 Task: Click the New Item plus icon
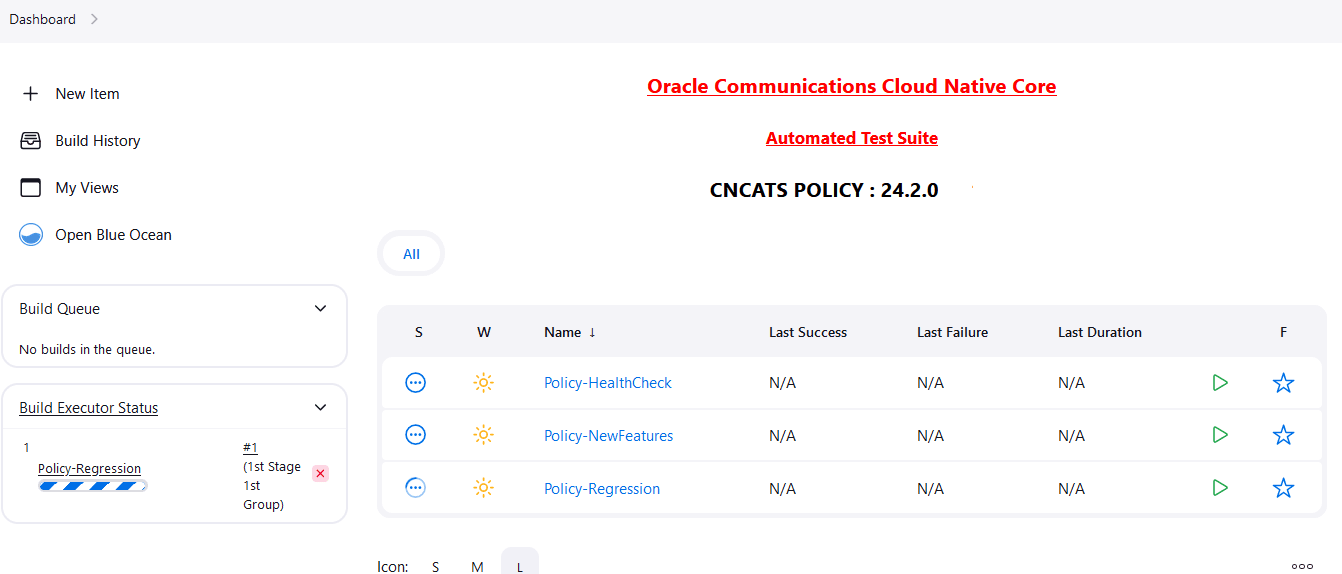click(31, 94)
